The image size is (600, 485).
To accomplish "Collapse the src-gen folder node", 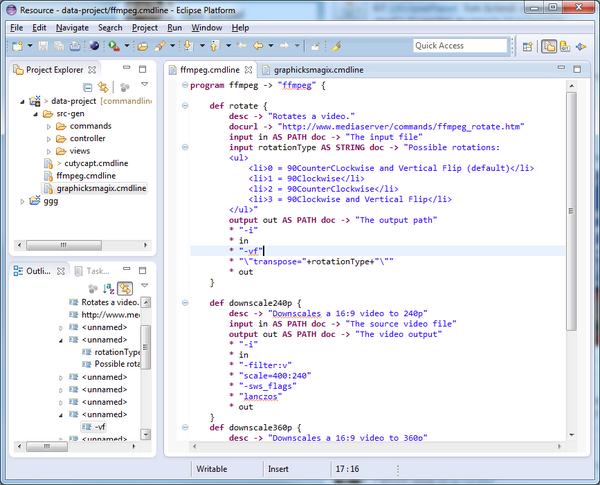I will pyautogui.click(x=36, y=114).
